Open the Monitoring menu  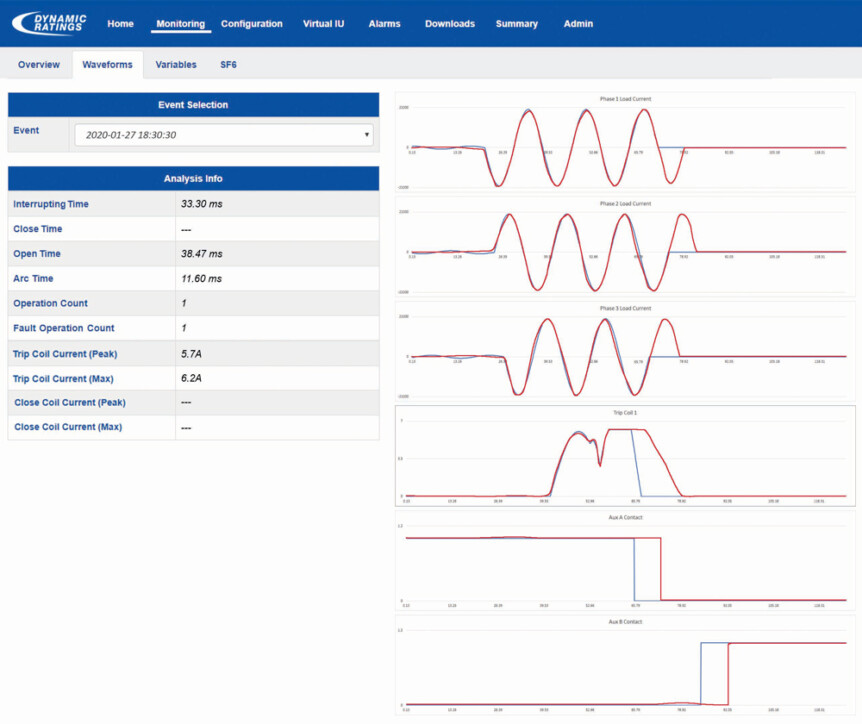180,23
